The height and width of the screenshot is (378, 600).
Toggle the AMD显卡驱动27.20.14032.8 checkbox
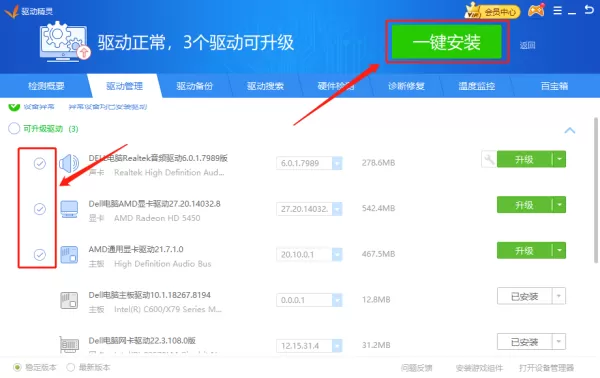click(40, 209)
